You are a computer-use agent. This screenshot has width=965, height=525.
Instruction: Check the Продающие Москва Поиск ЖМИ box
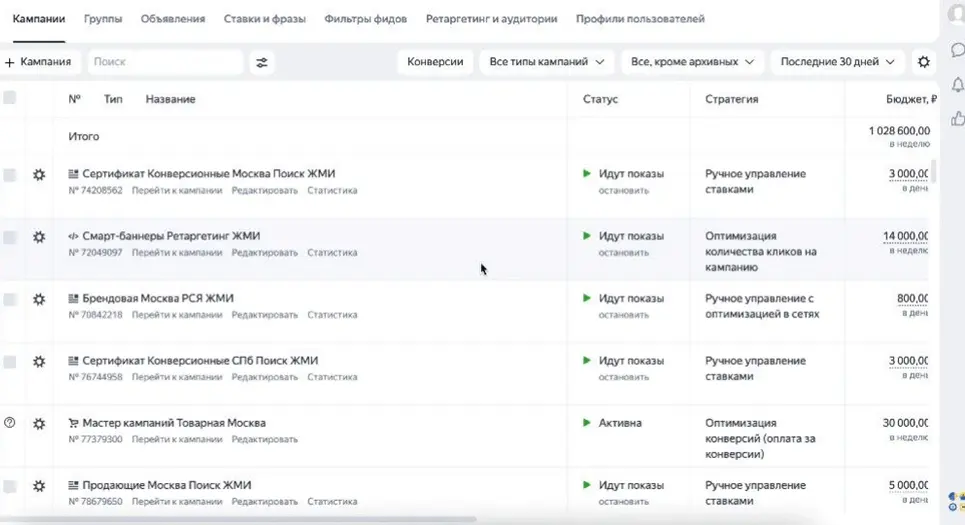tap(9, 486)
